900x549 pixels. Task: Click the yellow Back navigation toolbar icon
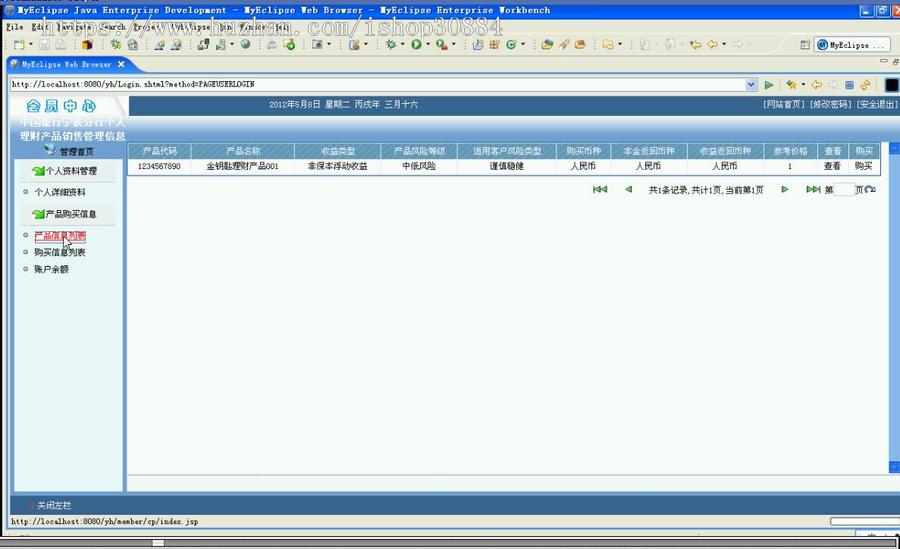(x=712, y=44)
